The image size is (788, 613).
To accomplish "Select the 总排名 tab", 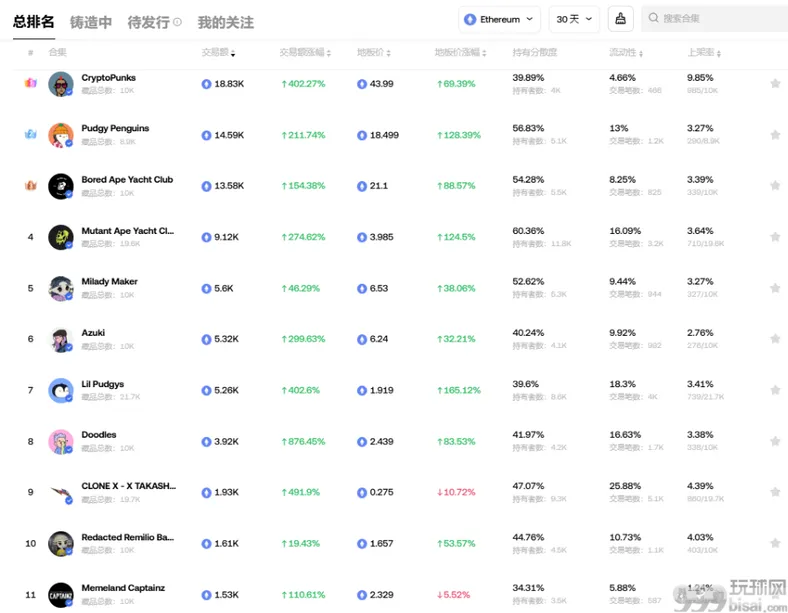I will [34, 22].
